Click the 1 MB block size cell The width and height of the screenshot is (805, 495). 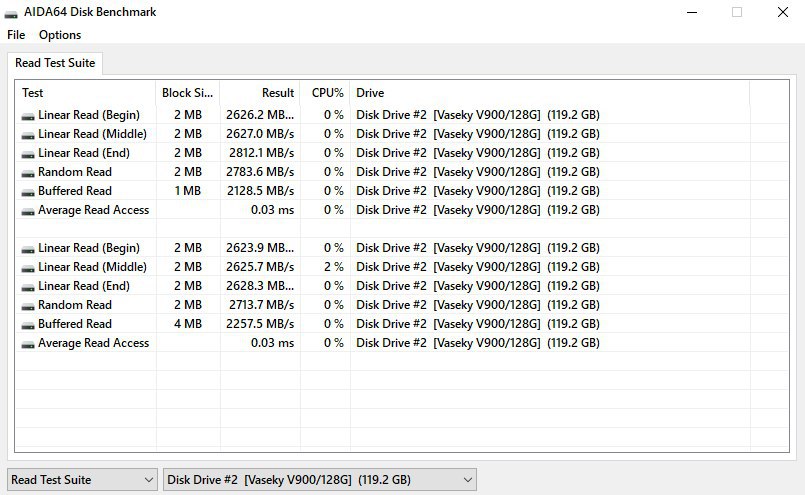tap(188, 191)
